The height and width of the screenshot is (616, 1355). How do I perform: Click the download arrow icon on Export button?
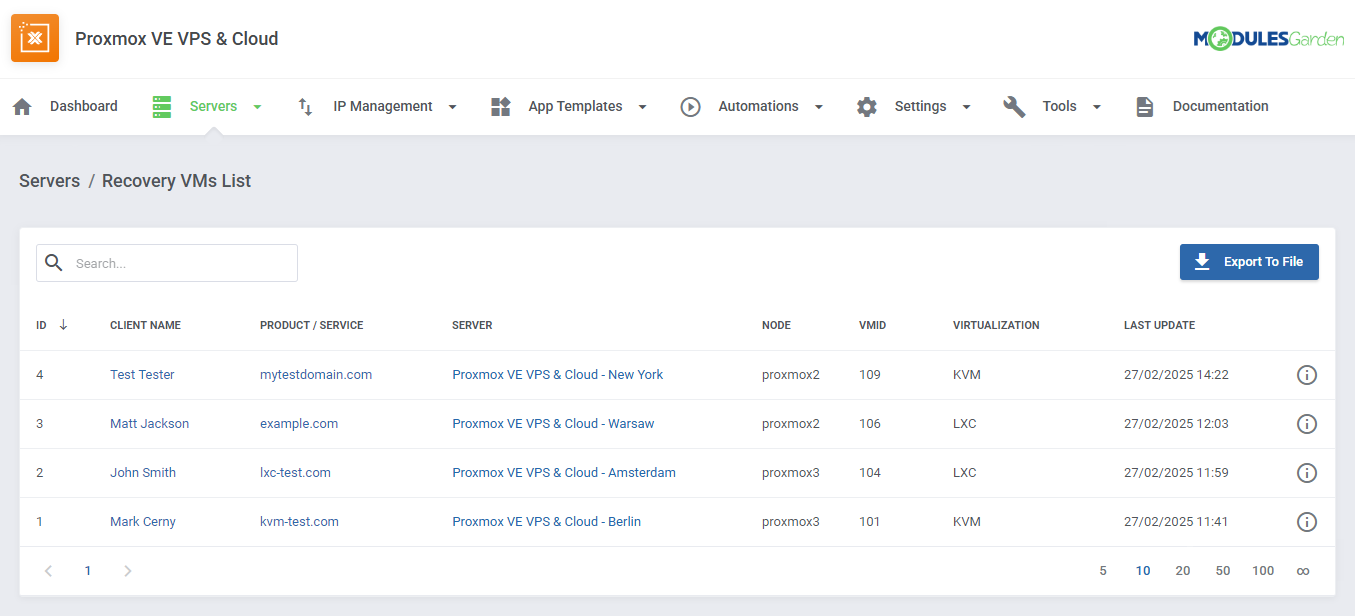click(x=1203, y=261)
